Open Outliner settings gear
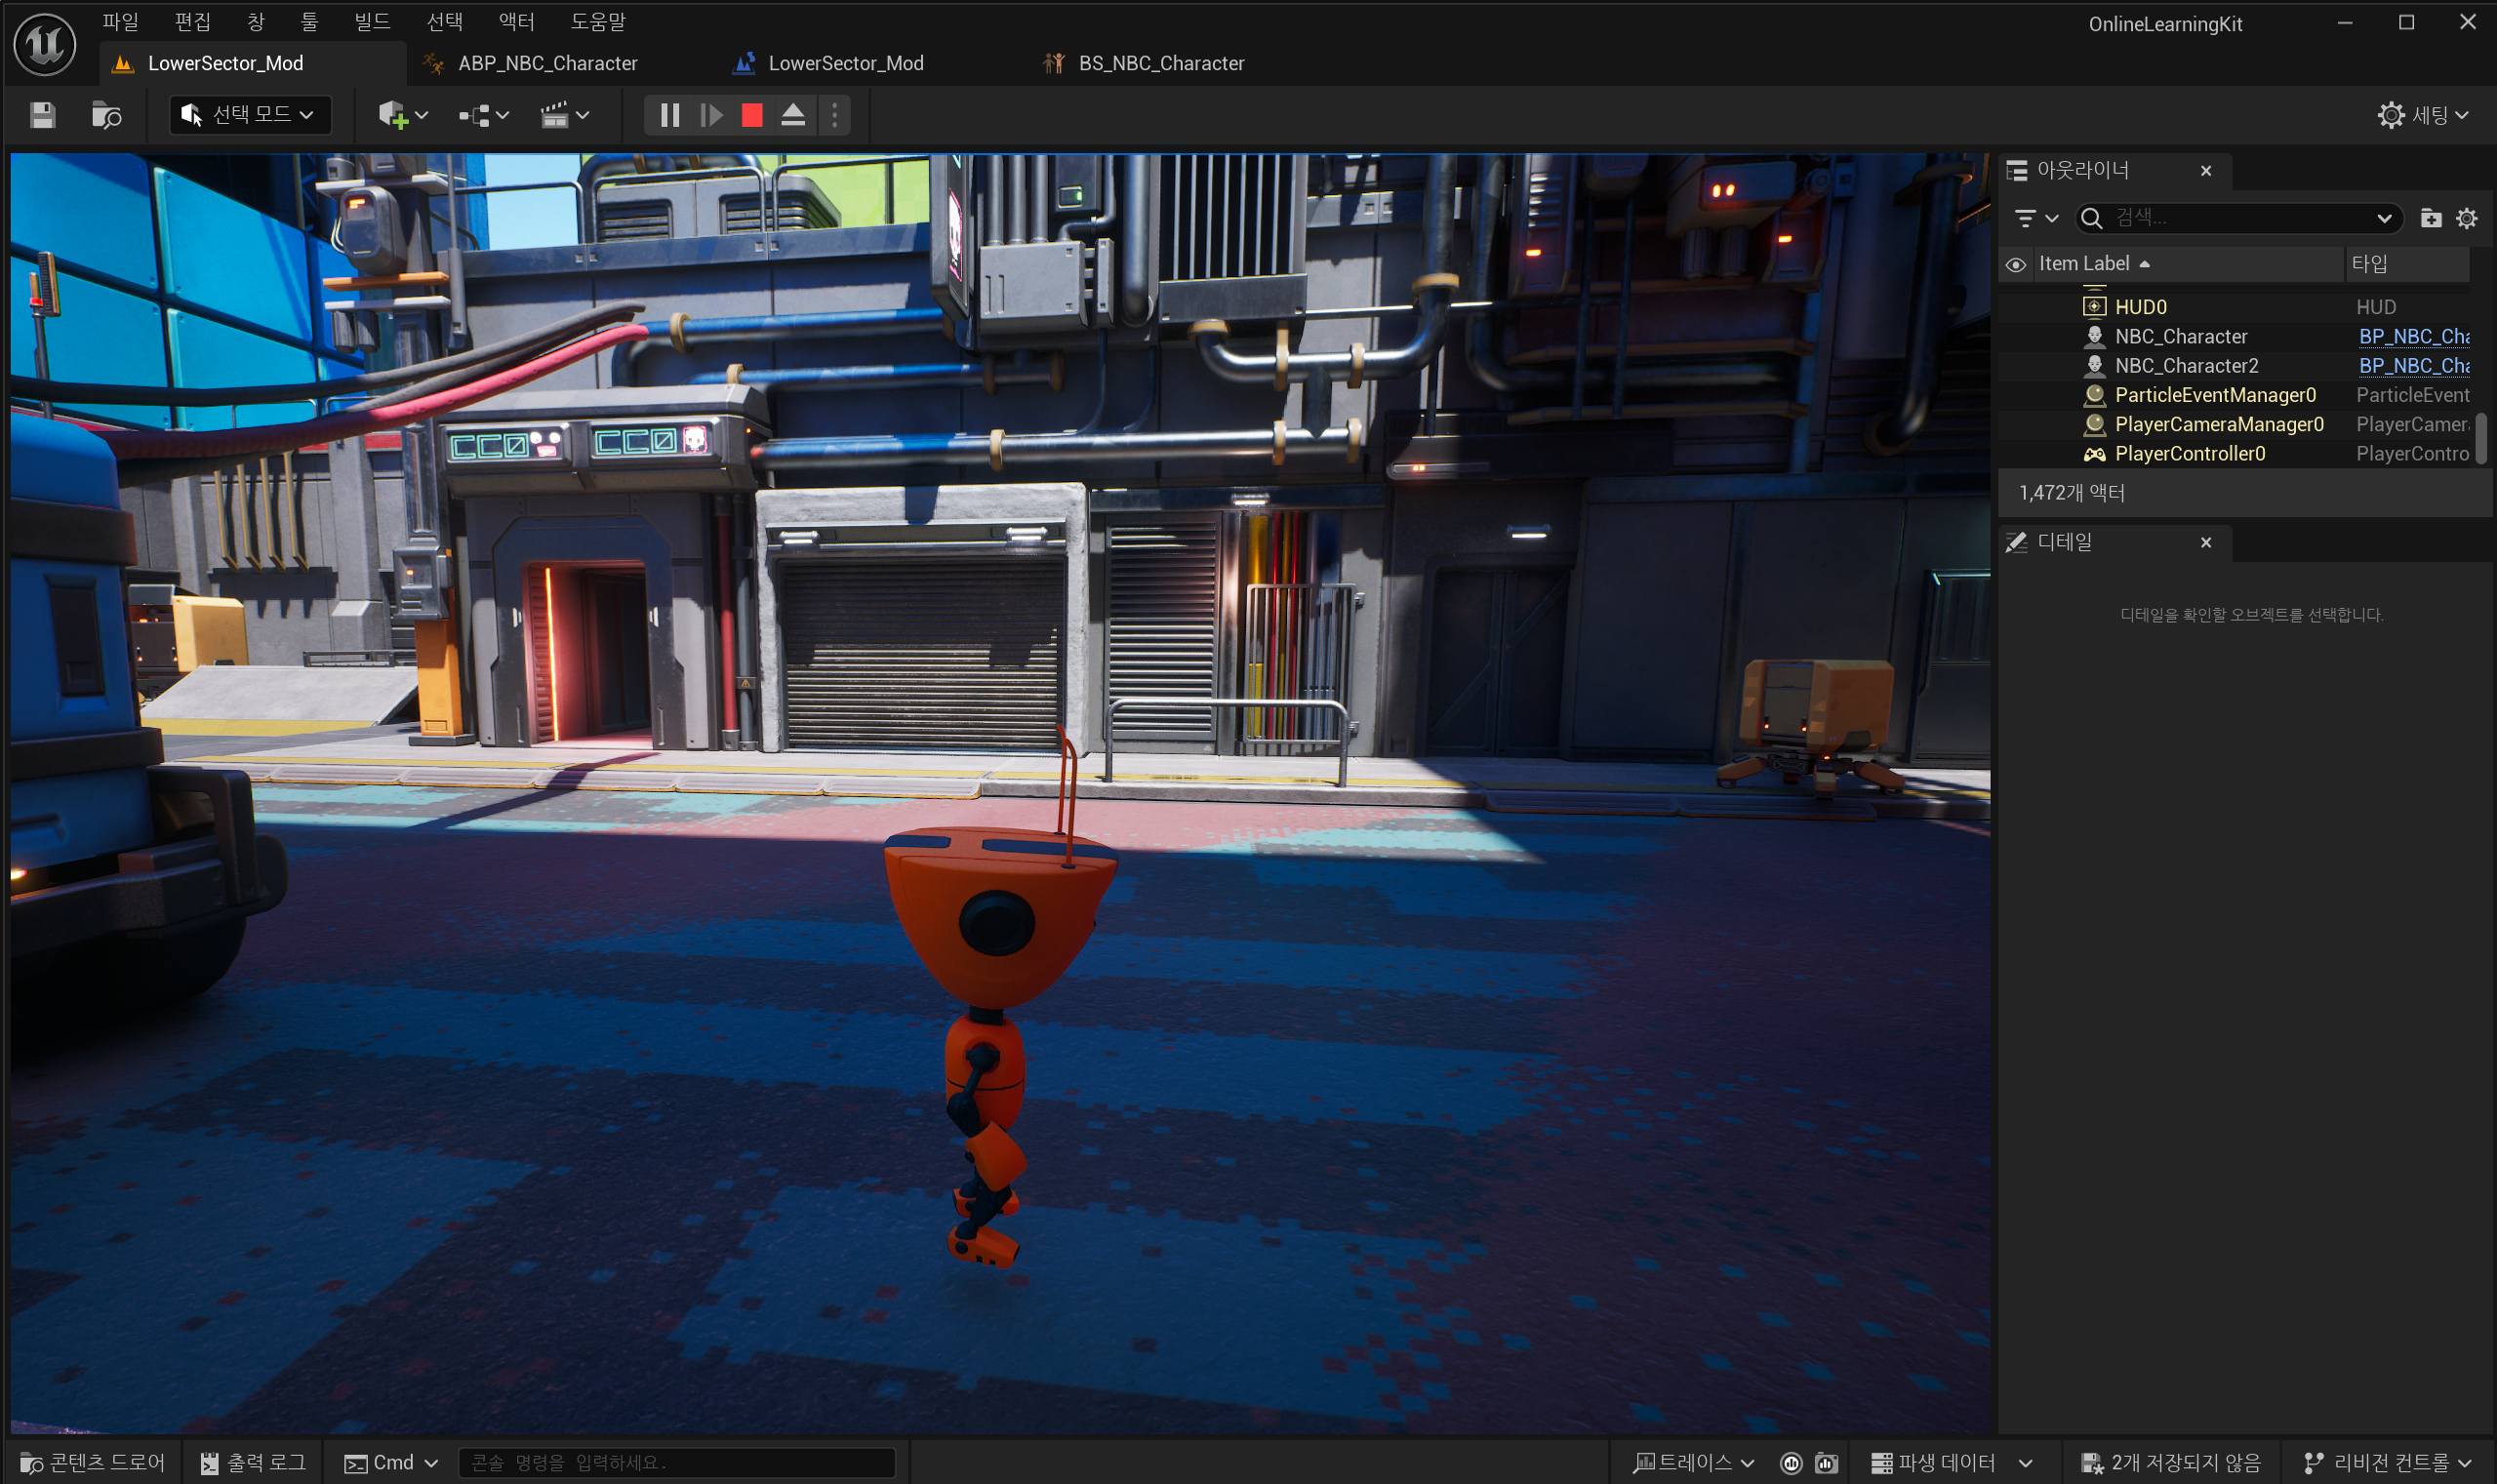Image resolution: width=2497 pixels, height=1484 pixels. pyautogui.click(x=2466, y=218)
